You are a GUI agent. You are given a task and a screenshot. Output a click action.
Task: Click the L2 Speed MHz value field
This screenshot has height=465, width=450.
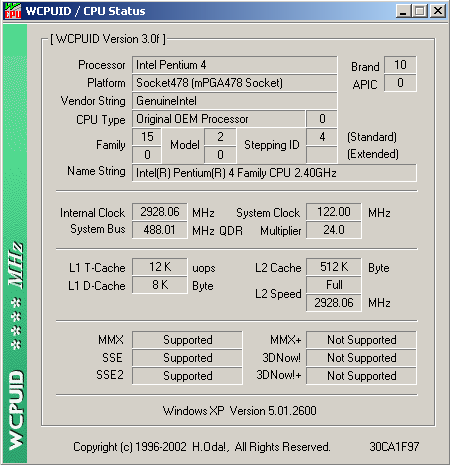point(334,303)
